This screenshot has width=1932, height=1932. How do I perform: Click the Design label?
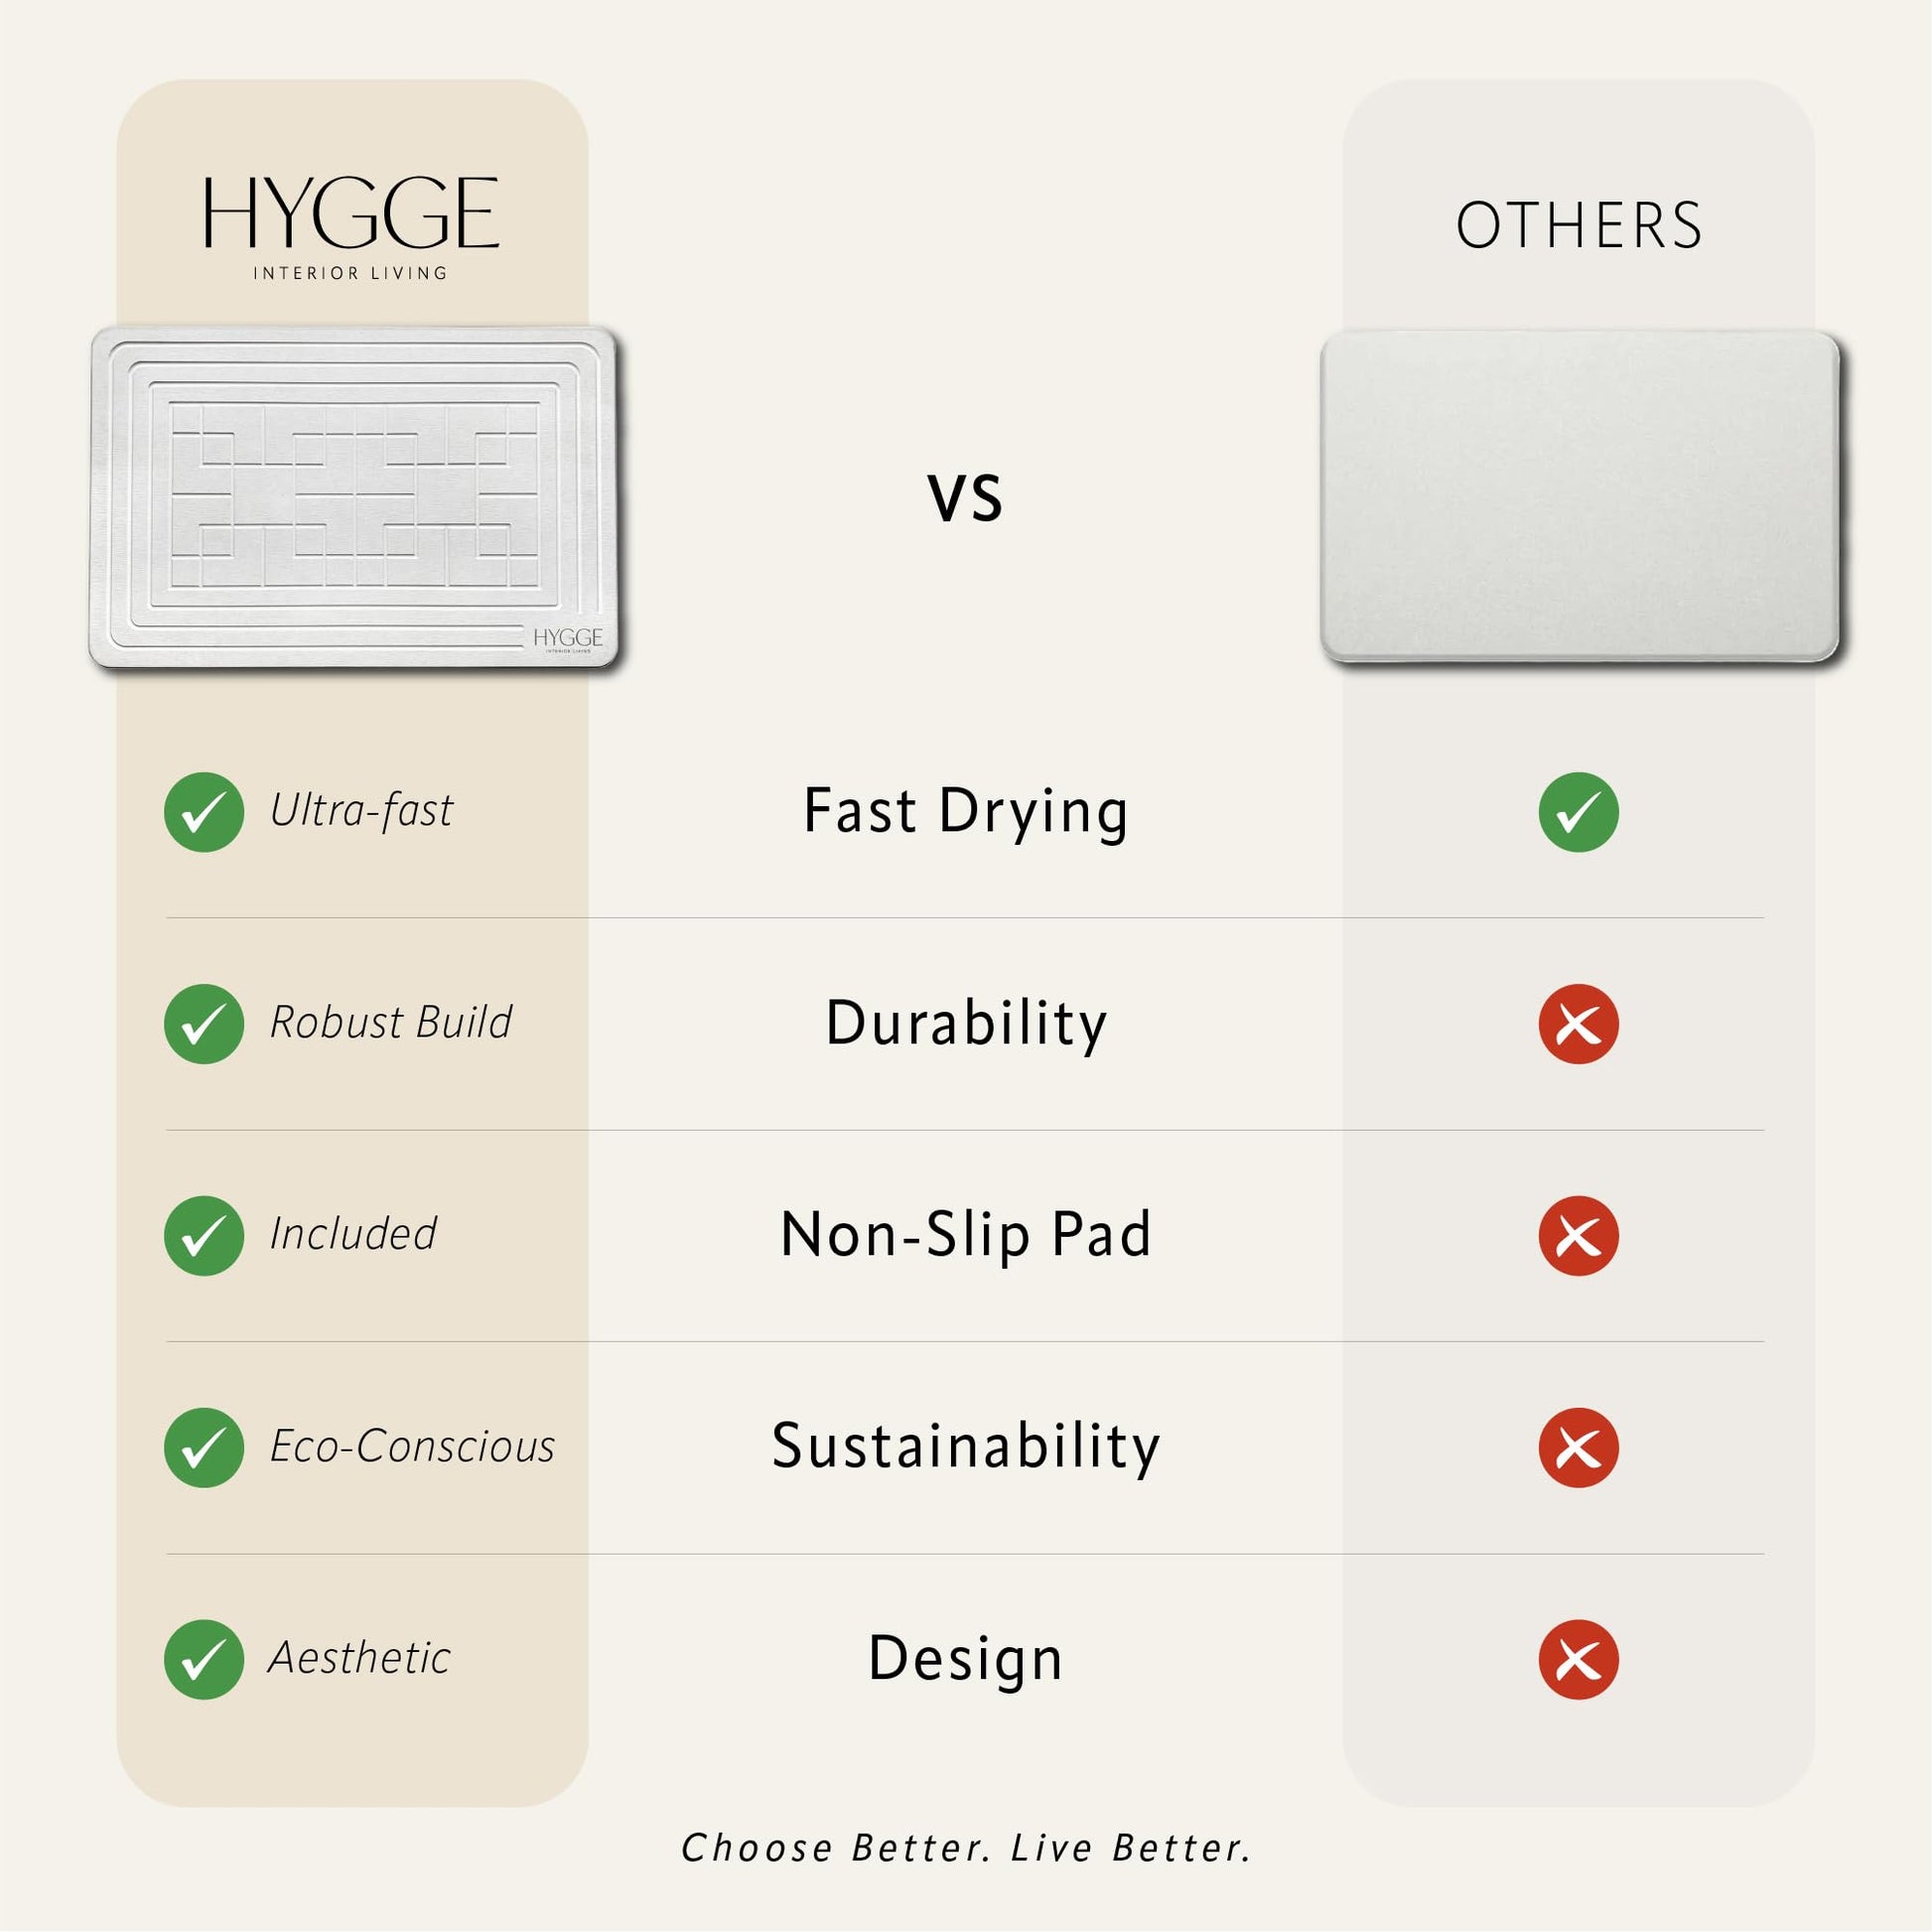click(x=966, y=1660)
